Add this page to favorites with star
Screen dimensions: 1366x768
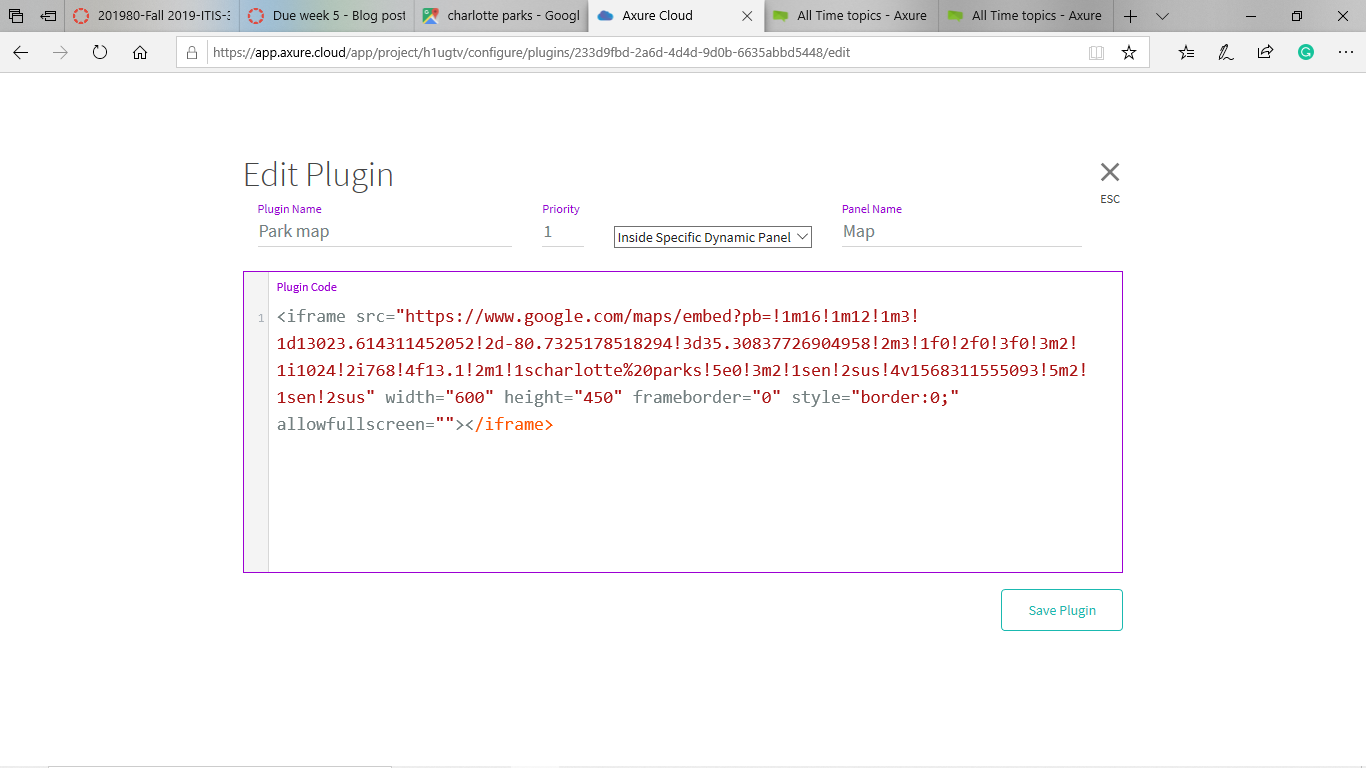click(x=1129, y=53)
